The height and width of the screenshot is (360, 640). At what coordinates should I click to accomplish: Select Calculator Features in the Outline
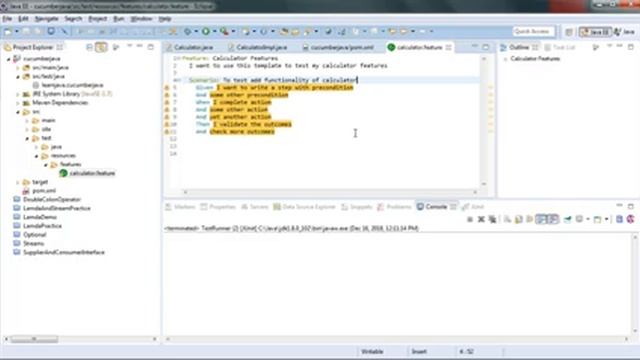[535, 59]
